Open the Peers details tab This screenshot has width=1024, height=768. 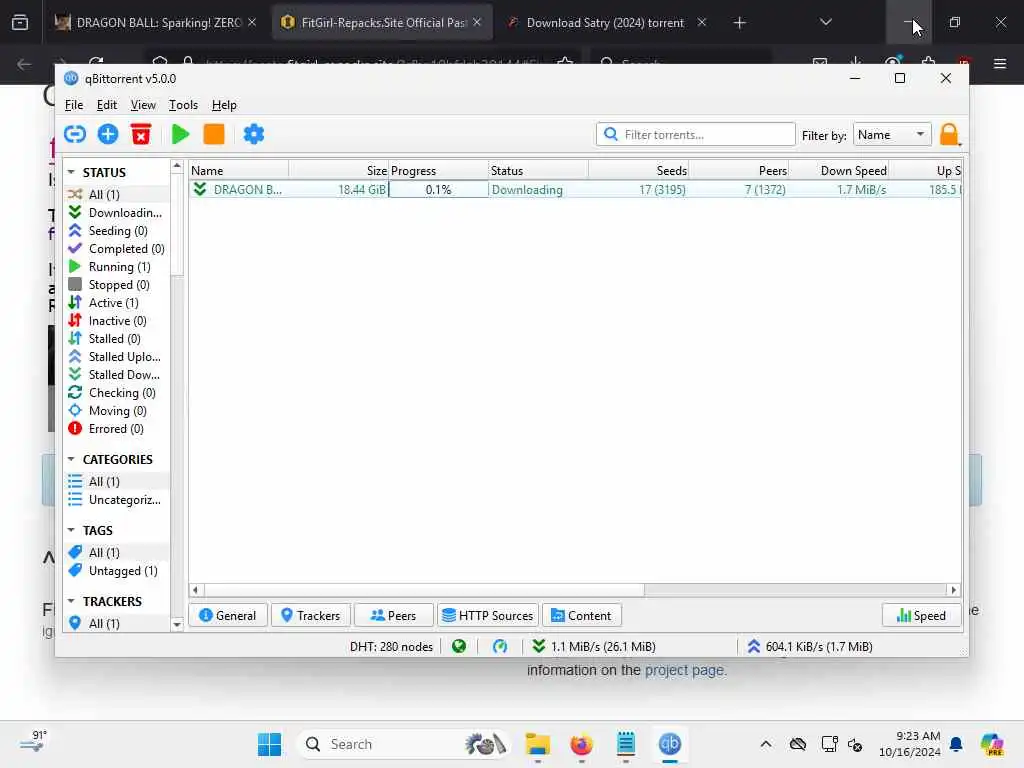point(393,615)
